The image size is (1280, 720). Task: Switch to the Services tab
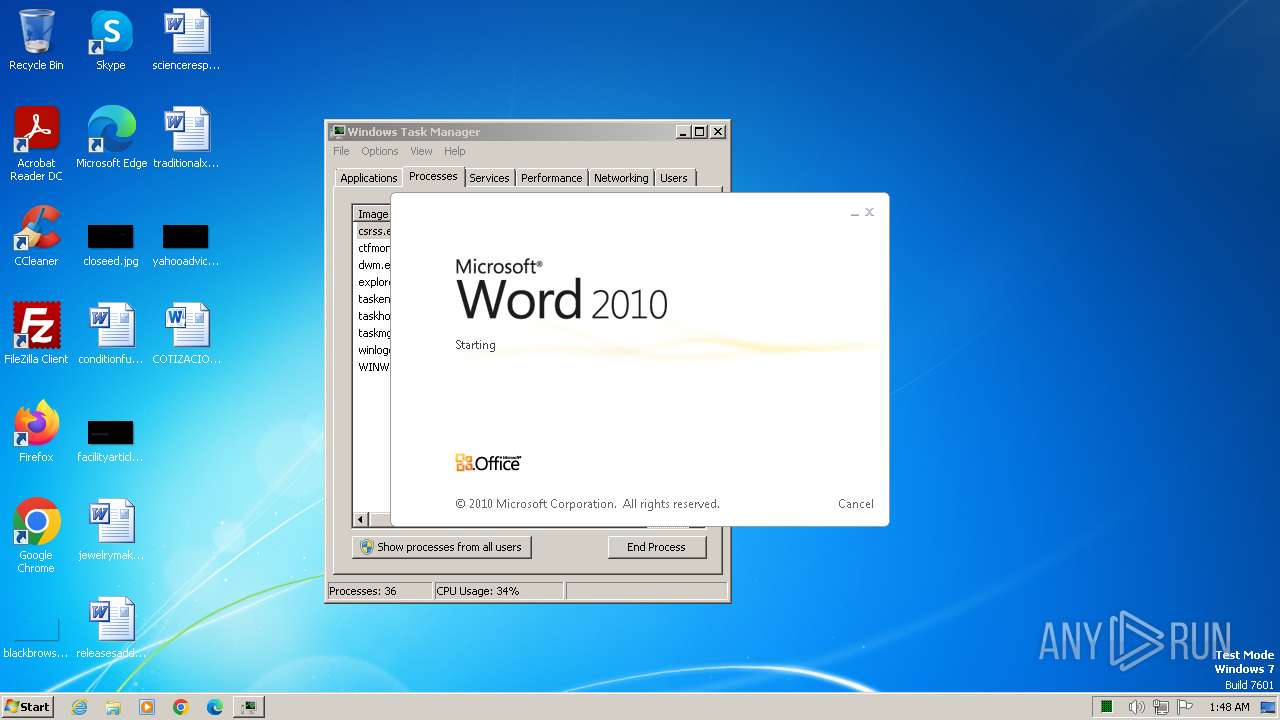pos(489,178)
